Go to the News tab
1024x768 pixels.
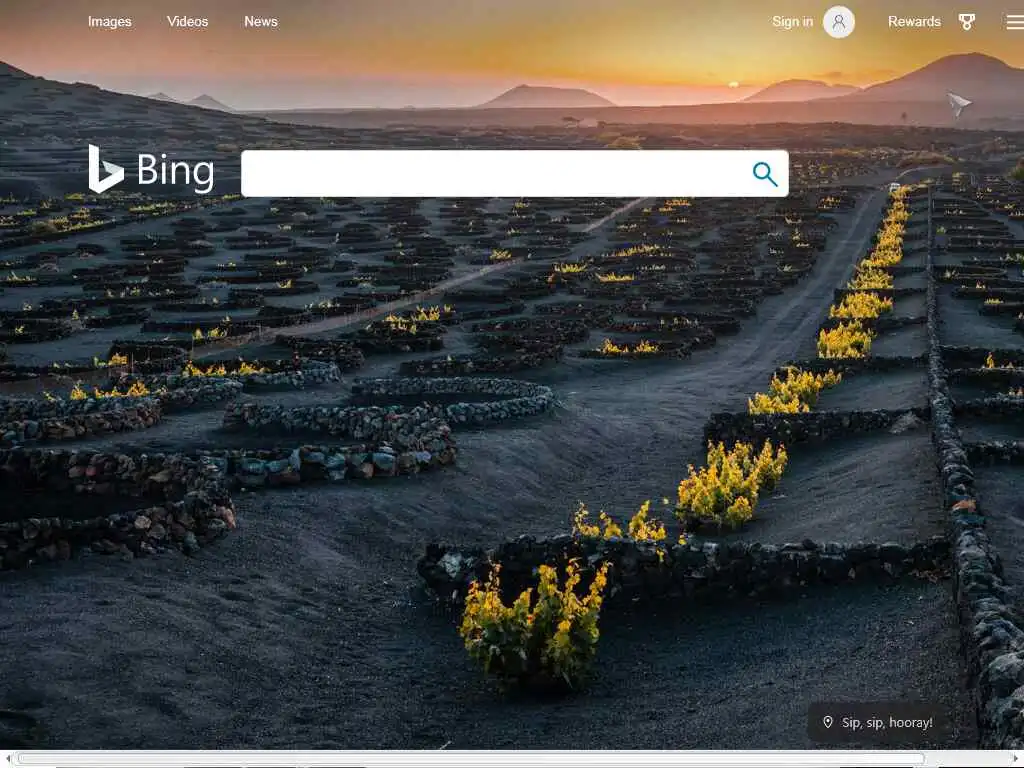tap(261, 22)
